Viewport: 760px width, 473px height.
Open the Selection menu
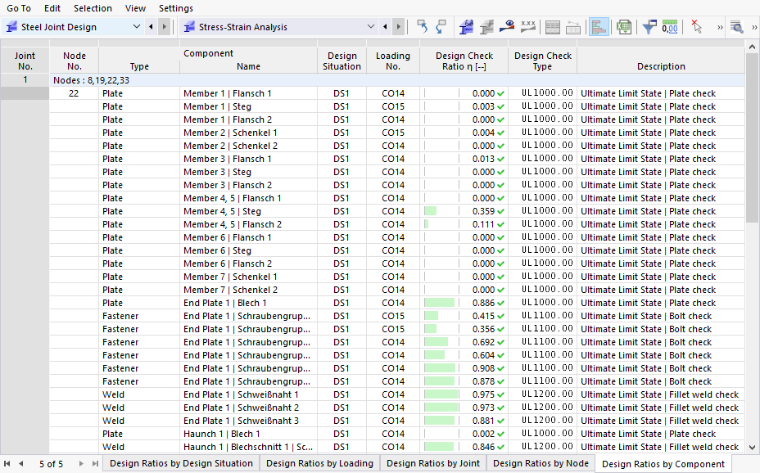(93, 8)
